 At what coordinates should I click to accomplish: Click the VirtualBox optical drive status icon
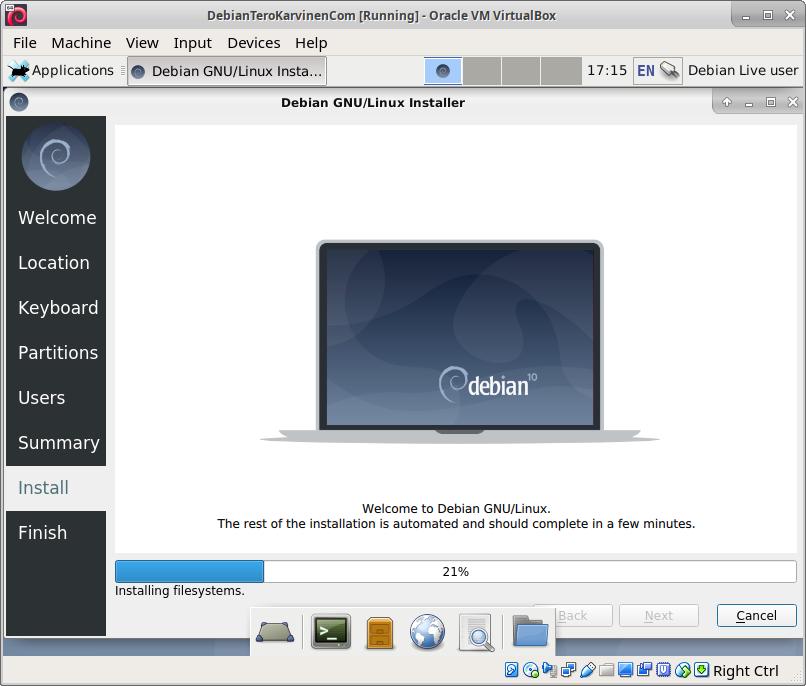(x=531, y=670)
